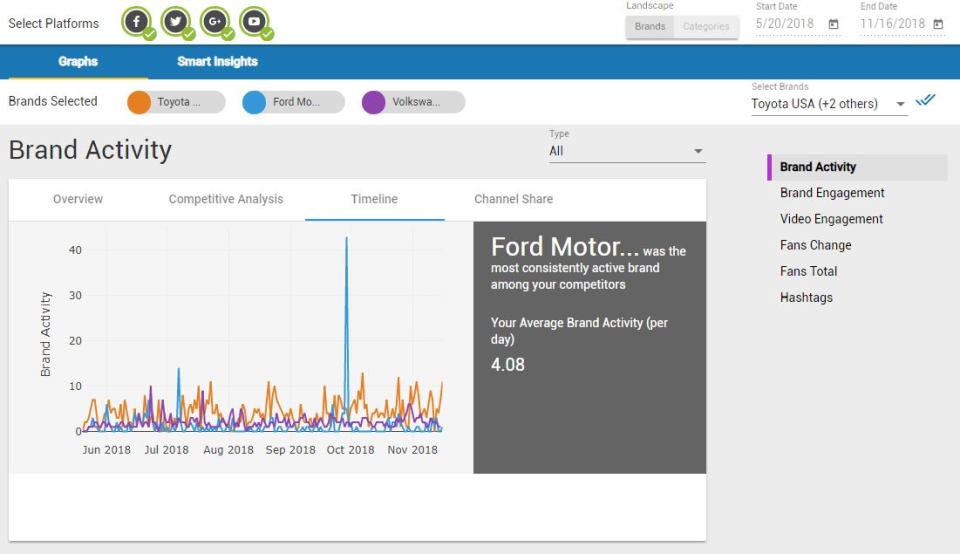Image resolution: width=960 pixels, height=554 pixels.
Task: Select the Channel Share tab
Action: 513,199
